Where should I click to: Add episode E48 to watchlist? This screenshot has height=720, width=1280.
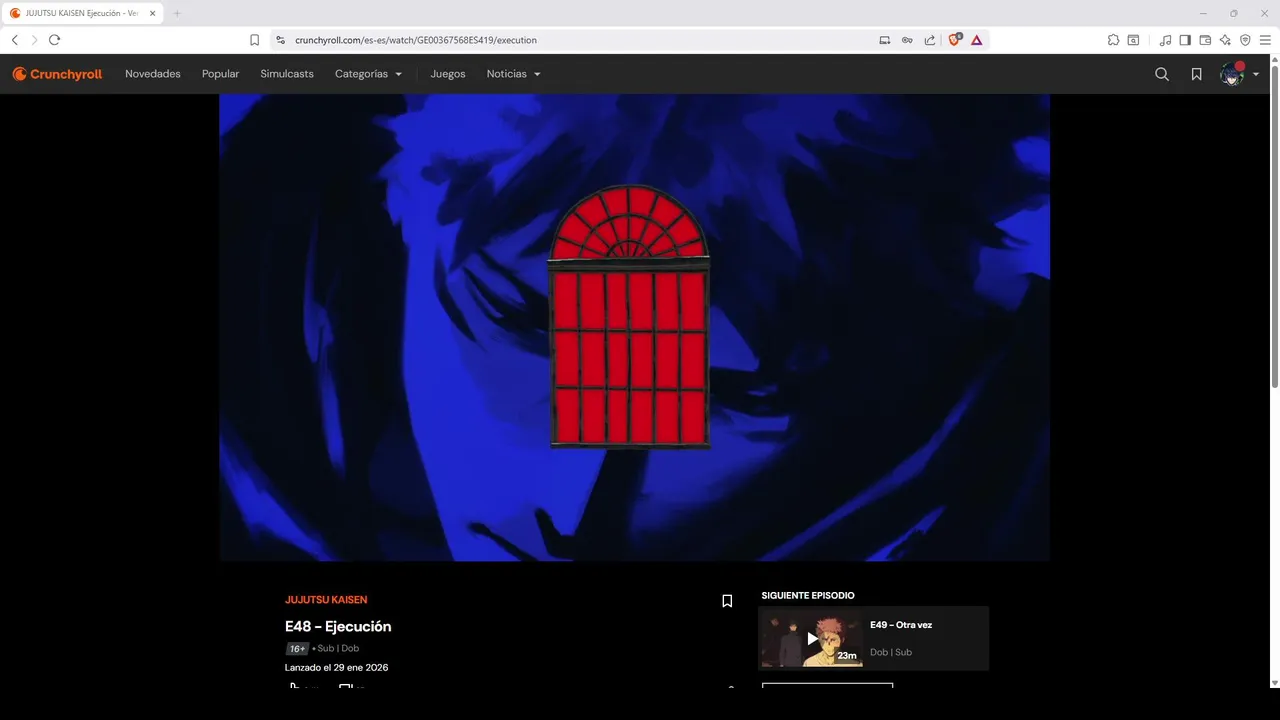(727, 601)
